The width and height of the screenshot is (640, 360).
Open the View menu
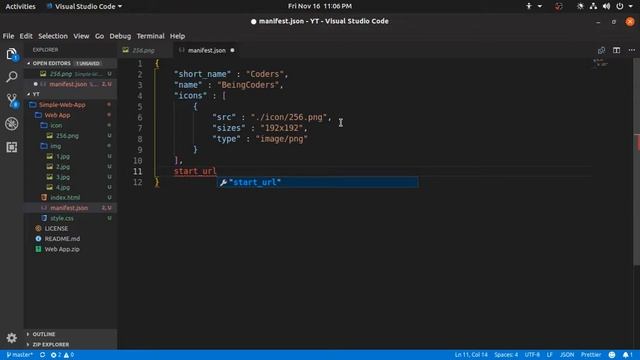tap(81, 36)
